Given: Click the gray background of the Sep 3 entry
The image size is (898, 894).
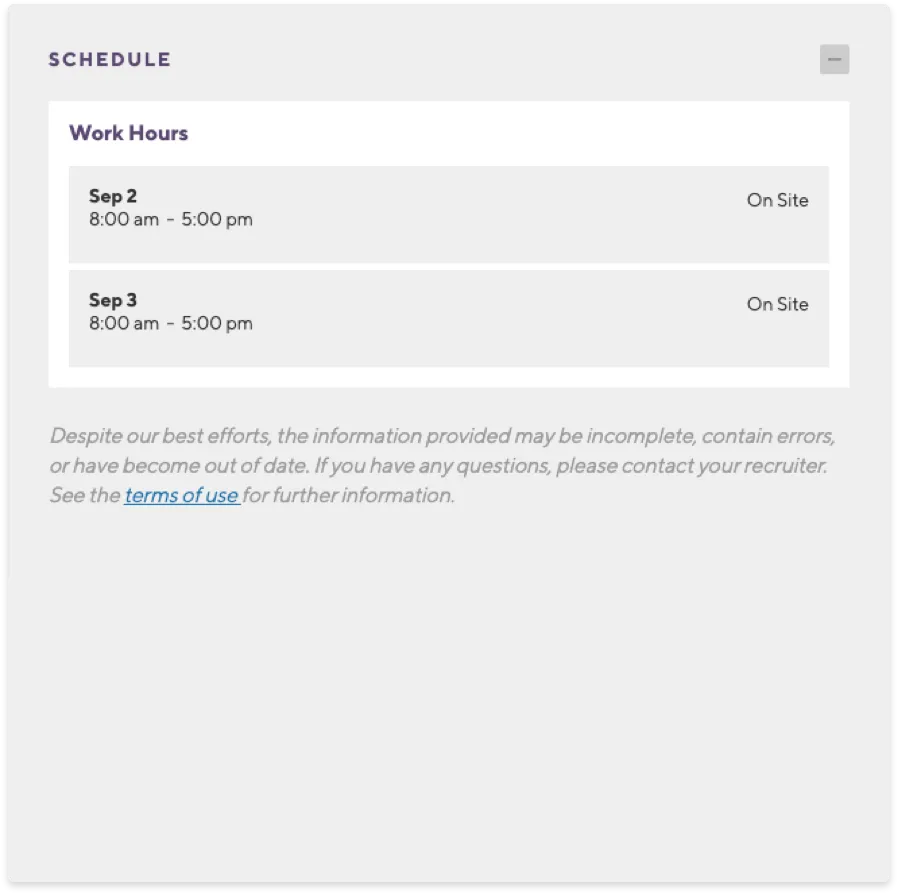Looking at the screenshot, I should [x=500, y=349].
